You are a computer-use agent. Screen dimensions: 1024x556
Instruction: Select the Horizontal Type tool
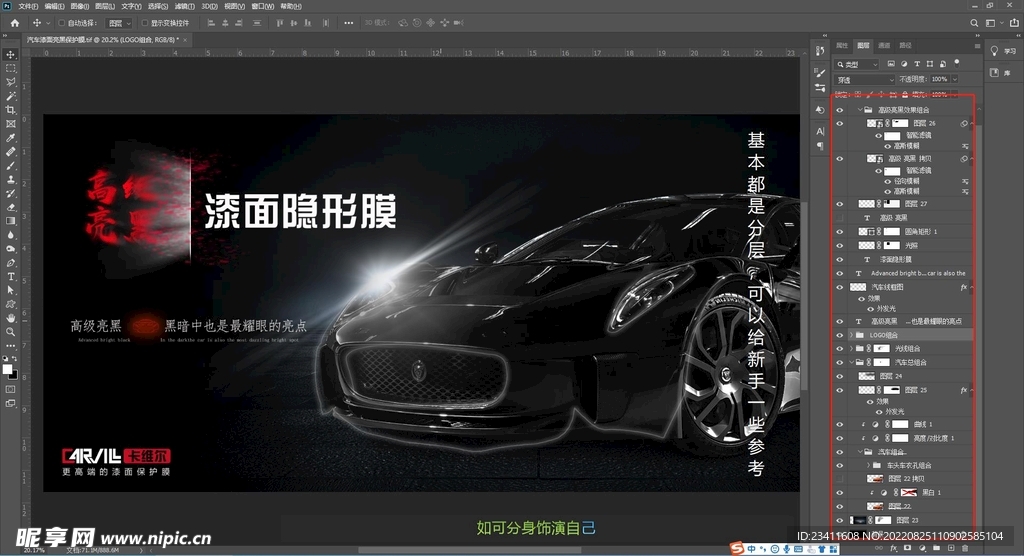[11, 275]
